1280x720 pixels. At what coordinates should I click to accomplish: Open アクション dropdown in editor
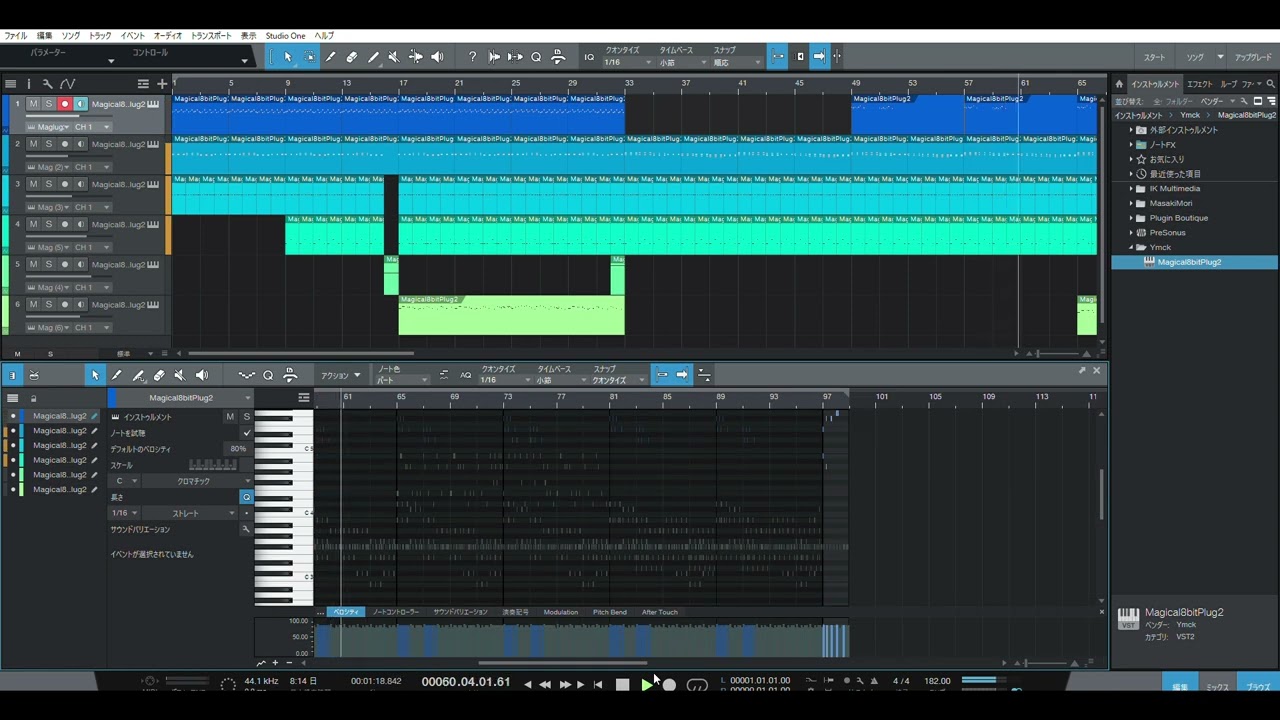pyautogui.click(x=341, y=375)
